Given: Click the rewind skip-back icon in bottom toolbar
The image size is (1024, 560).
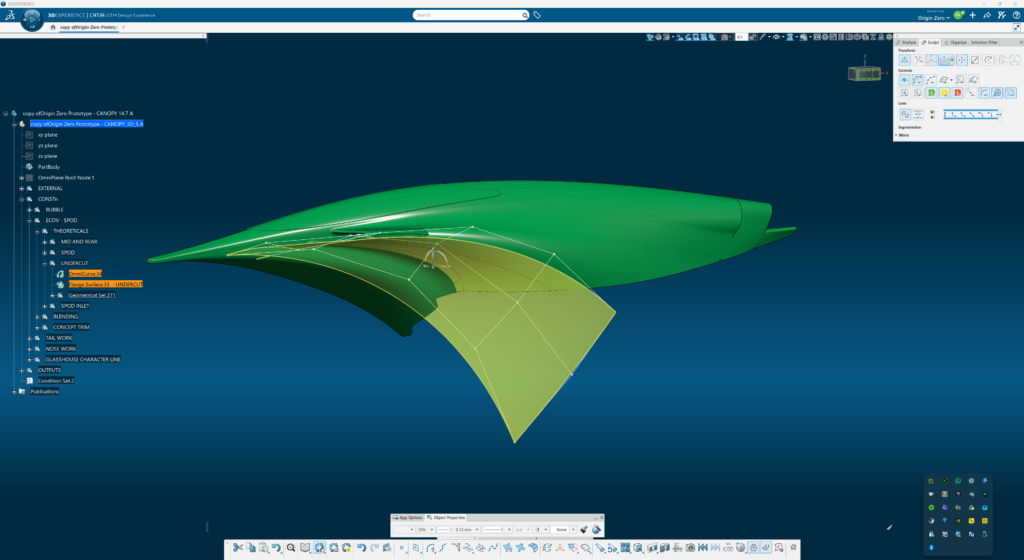Looking at the screenshot, I should point(703,547).
